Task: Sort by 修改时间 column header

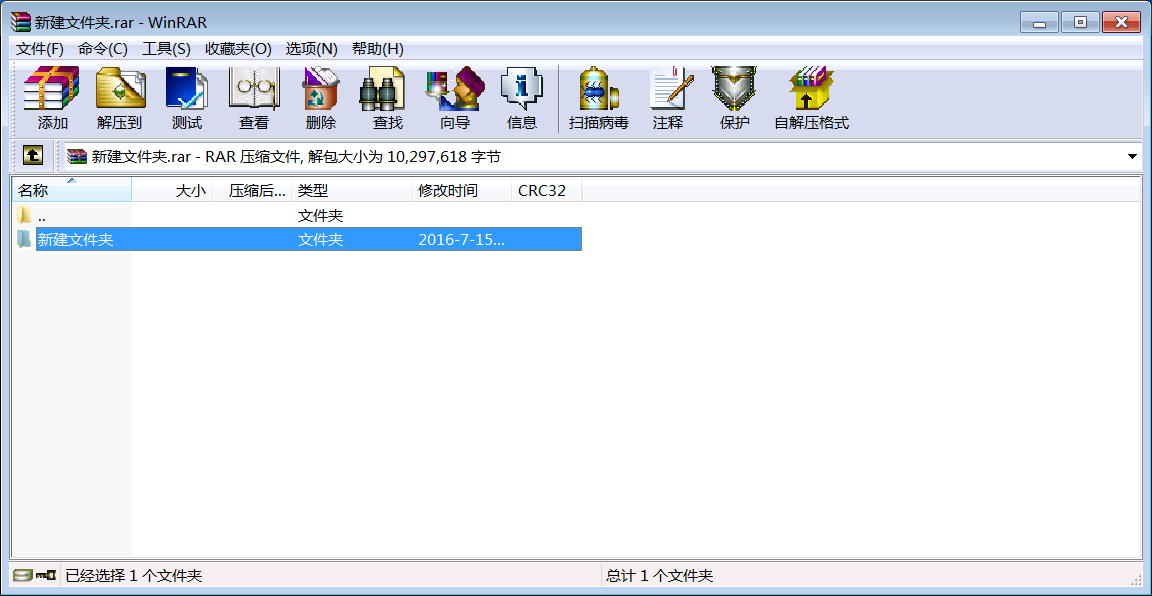Action: pos(462,190)
